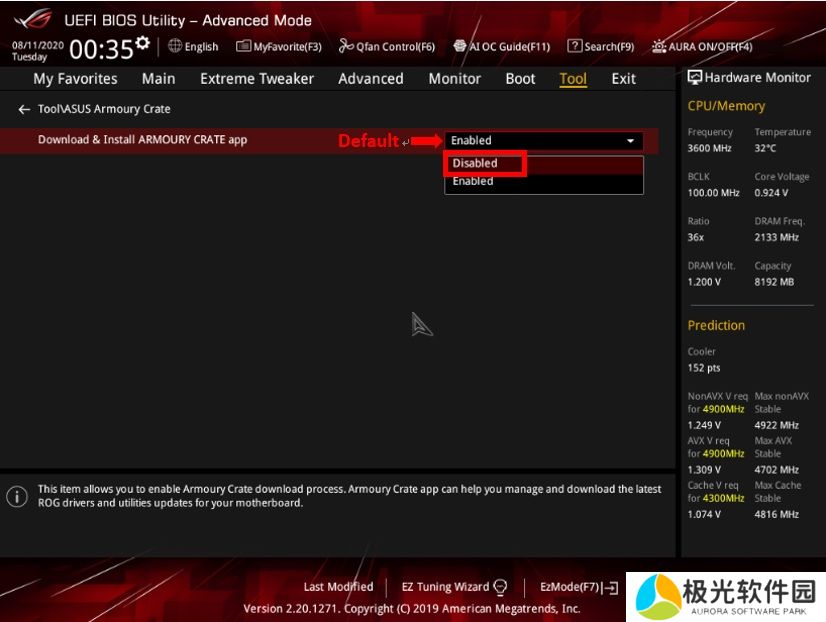Switch to the Extreme Tweaker tab

click(x=257, y=79)
